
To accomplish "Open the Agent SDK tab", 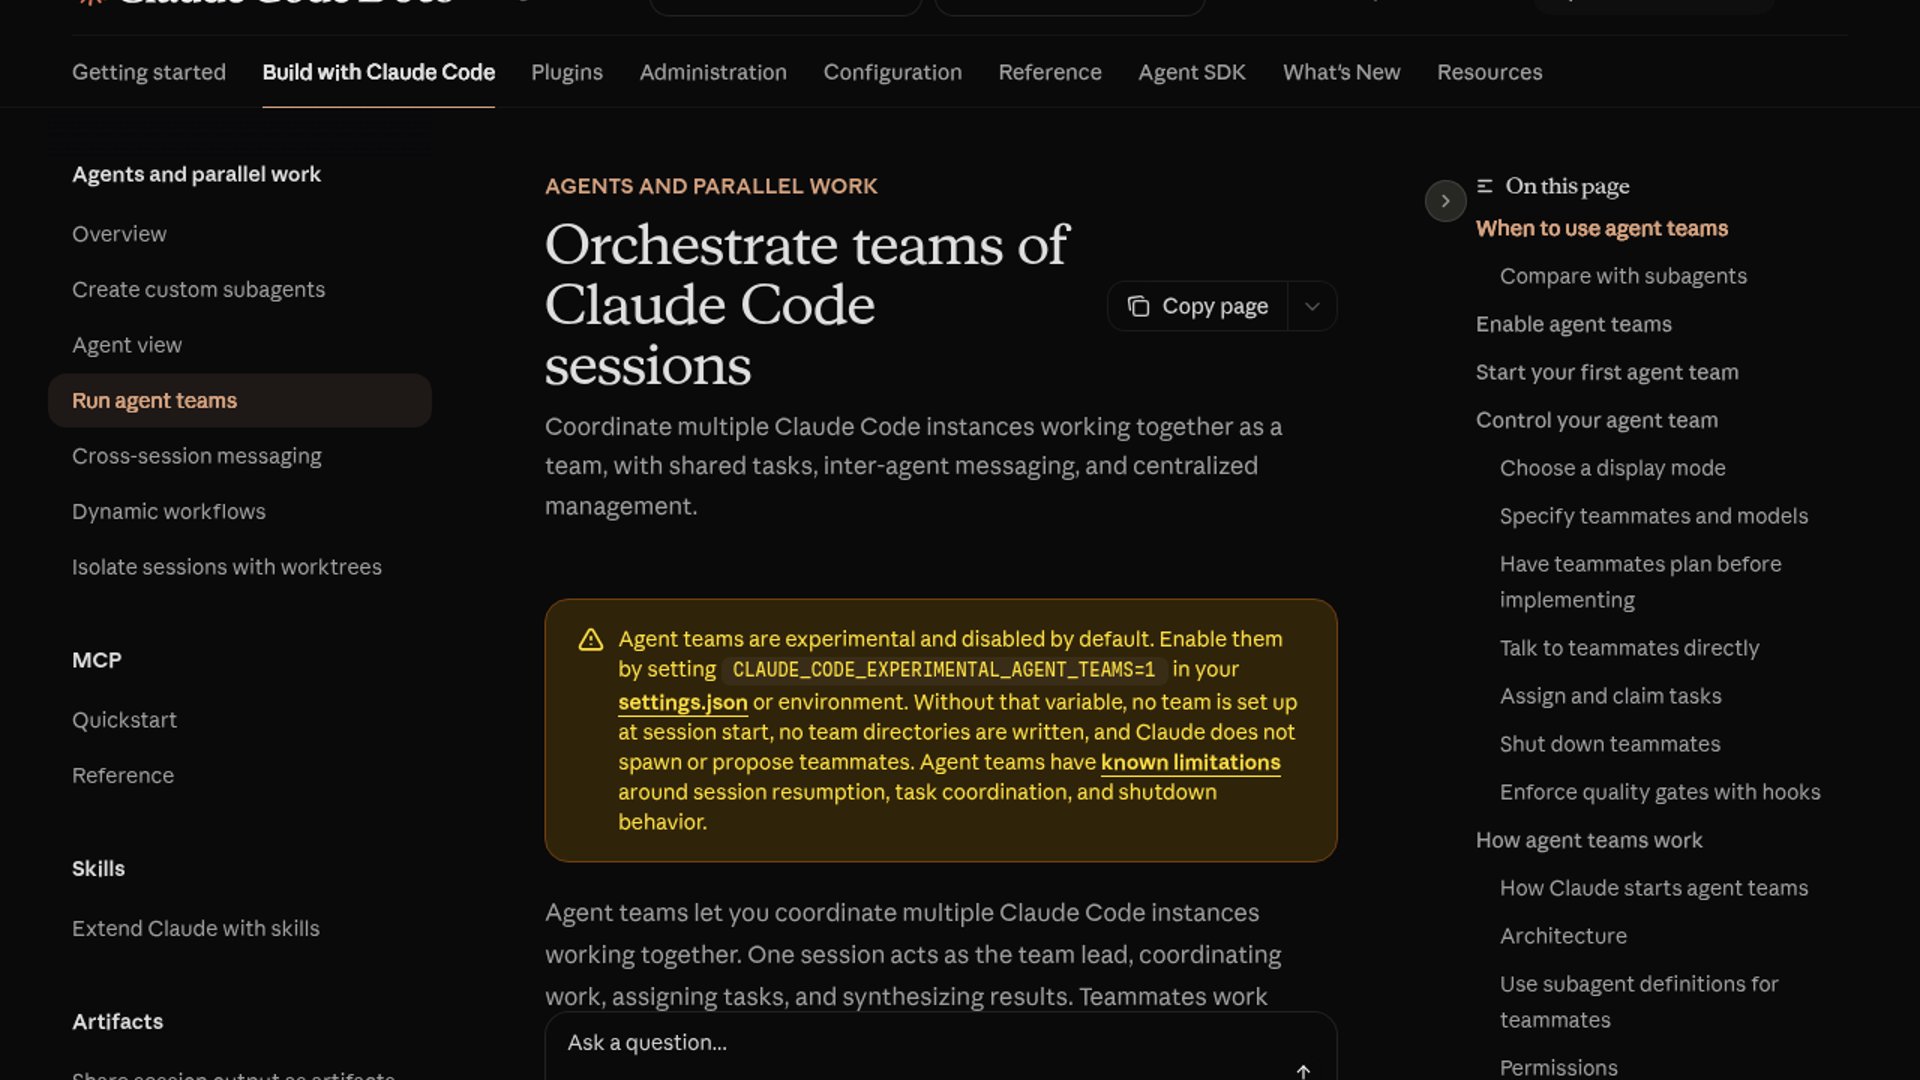I will [1192, 72].
